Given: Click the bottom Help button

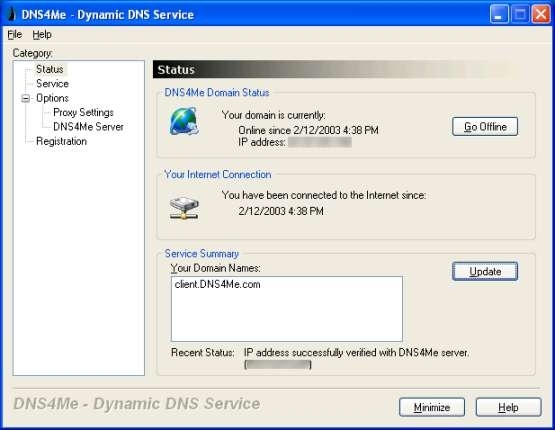Looking at the screenshot, I should point(508,407).
